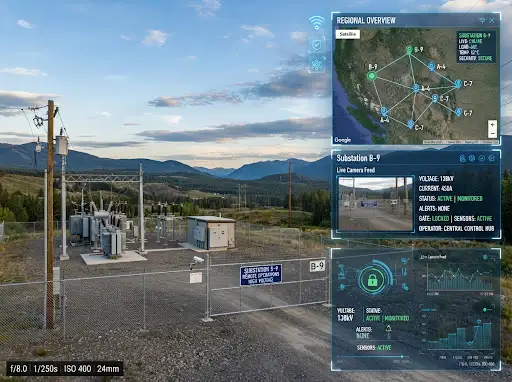This screenshot has height=382, width=512.
Task: Open settings gear in the Substation B-9 header
Action: [472, 158]
